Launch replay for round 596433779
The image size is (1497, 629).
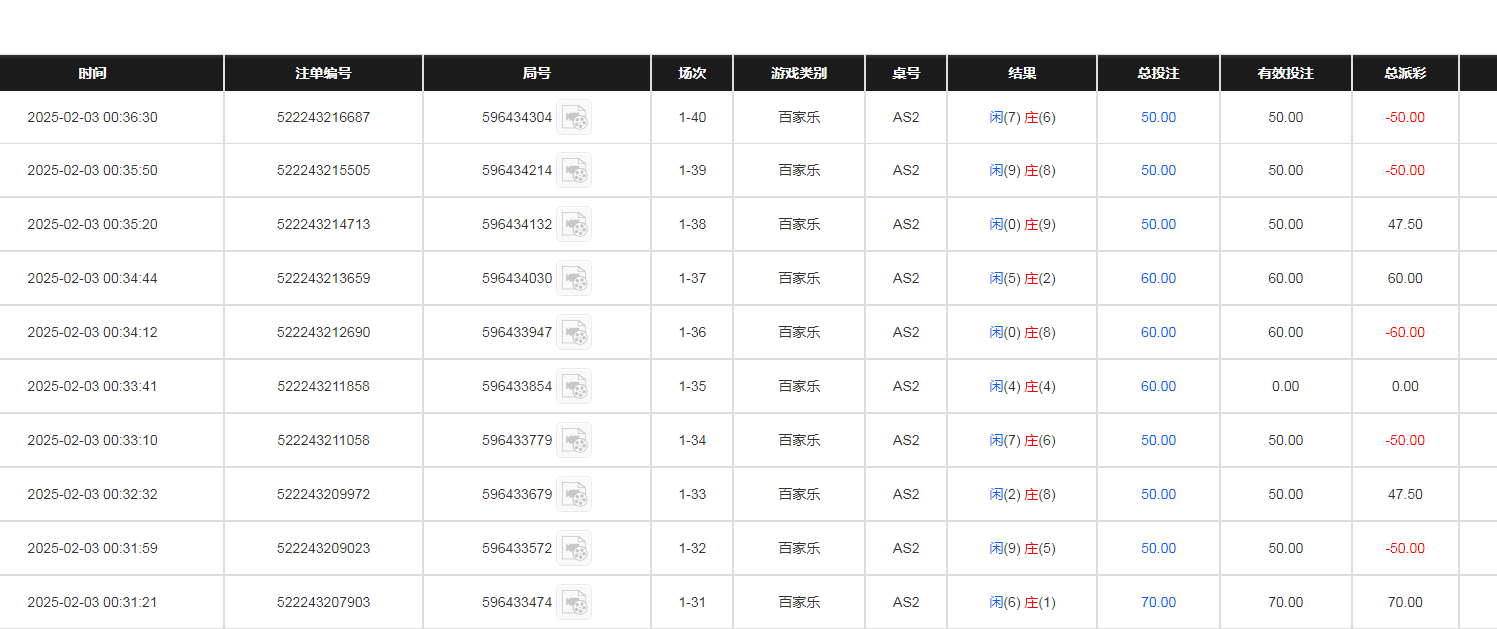(574, 441)
